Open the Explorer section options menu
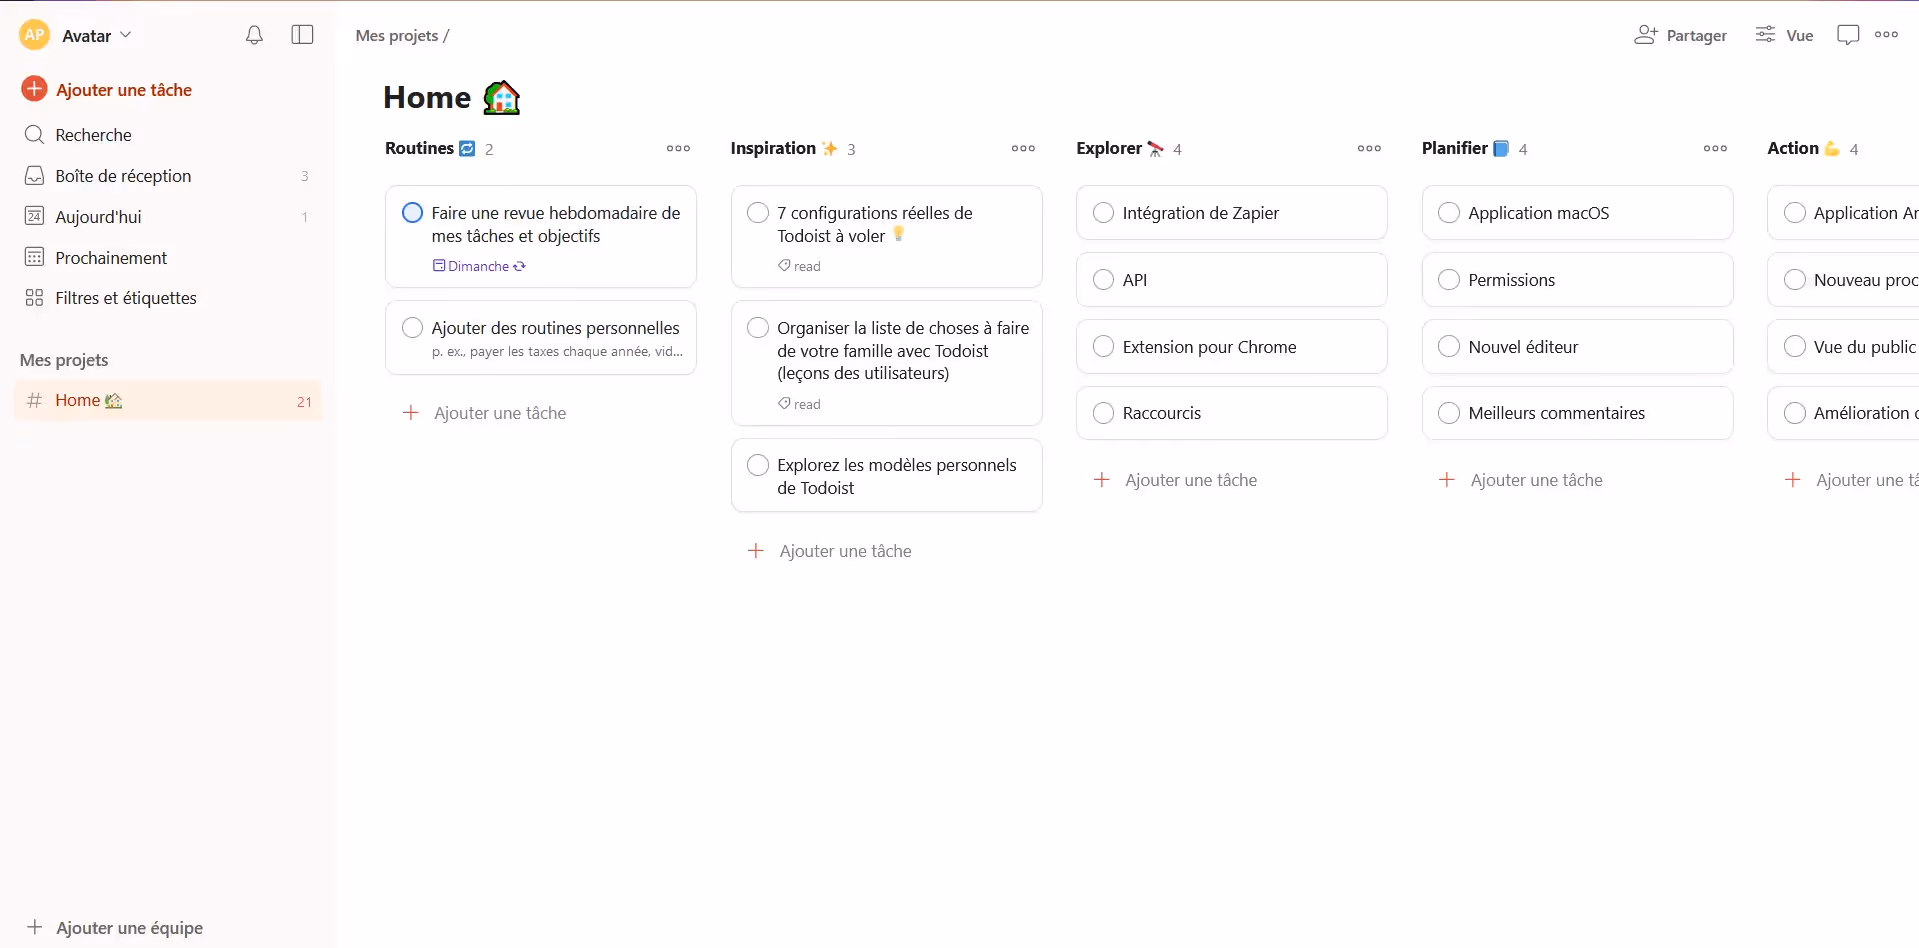This screenshot has width=1919, height=948. coord(1369,148)
